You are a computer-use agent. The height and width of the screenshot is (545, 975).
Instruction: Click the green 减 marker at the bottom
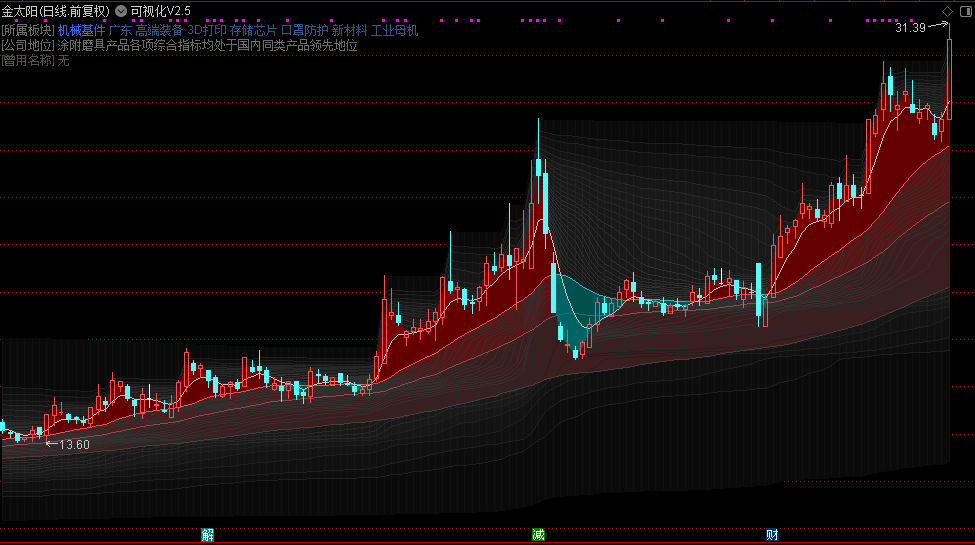point(538,534)
